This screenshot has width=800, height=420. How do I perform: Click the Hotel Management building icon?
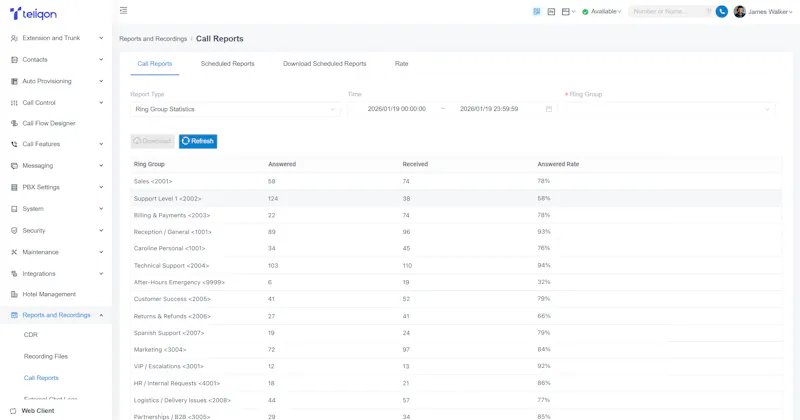(x=14, y=294)
